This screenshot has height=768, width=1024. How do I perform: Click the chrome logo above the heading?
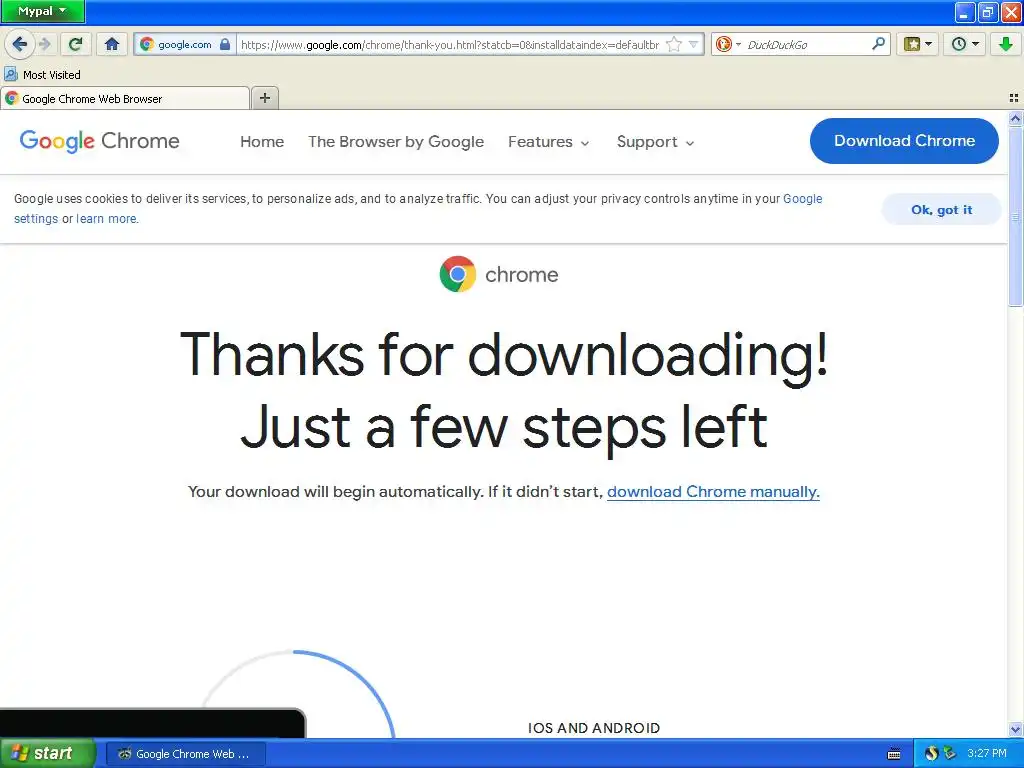[x=499, y=274]
